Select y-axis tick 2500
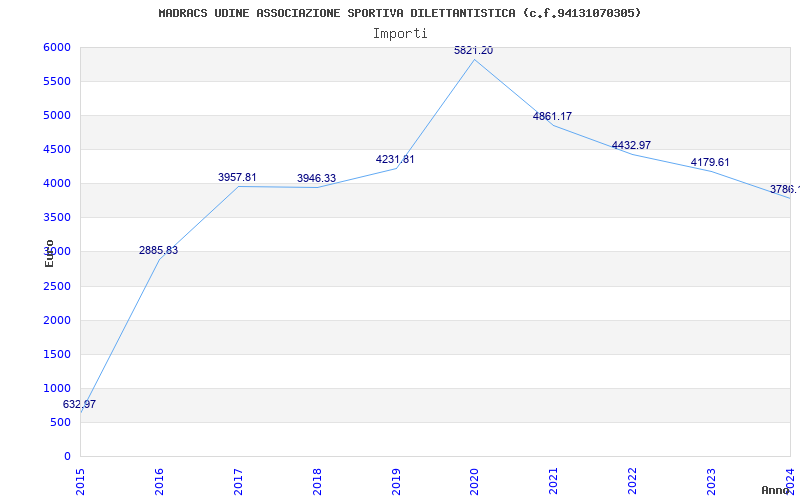The image size is (800, 500). coord(57,286)
